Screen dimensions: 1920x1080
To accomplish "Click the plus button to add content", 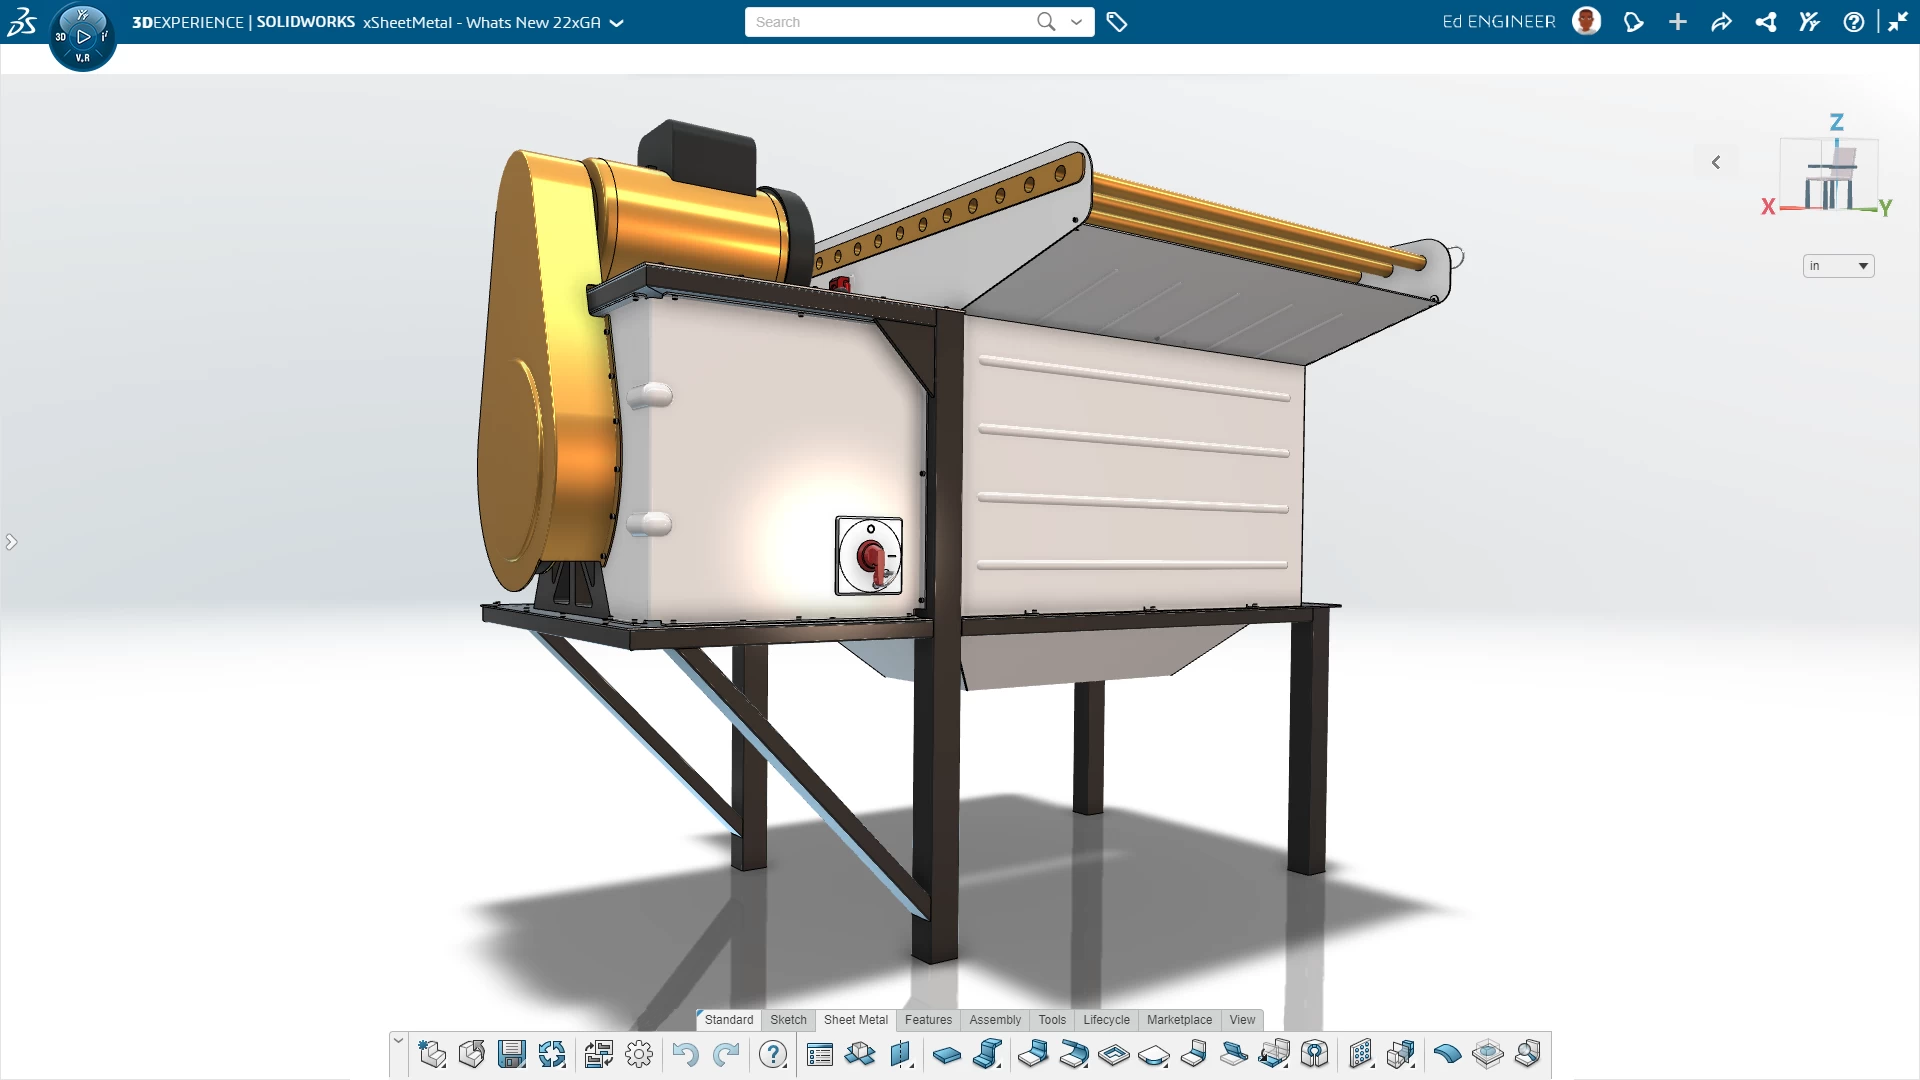I will click(1678, 21).
